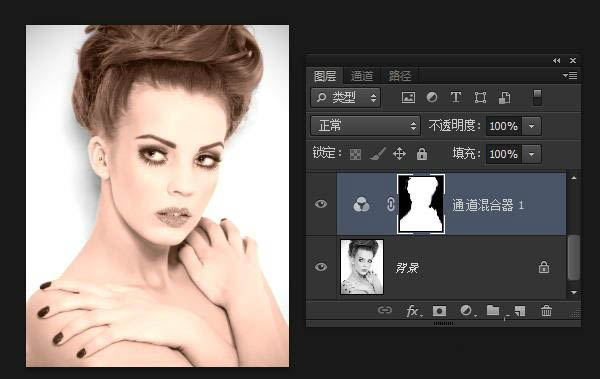
Task: Filter layers by adjustment layer icon
Action: pos(432,98)
